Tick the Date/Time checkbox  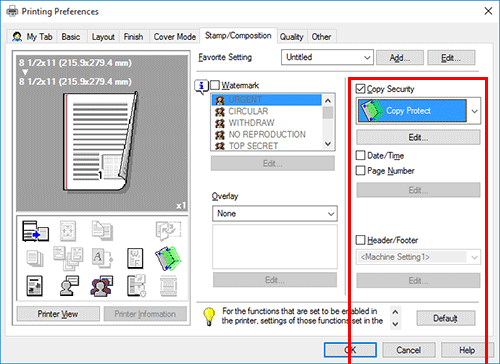coord(360,155)
